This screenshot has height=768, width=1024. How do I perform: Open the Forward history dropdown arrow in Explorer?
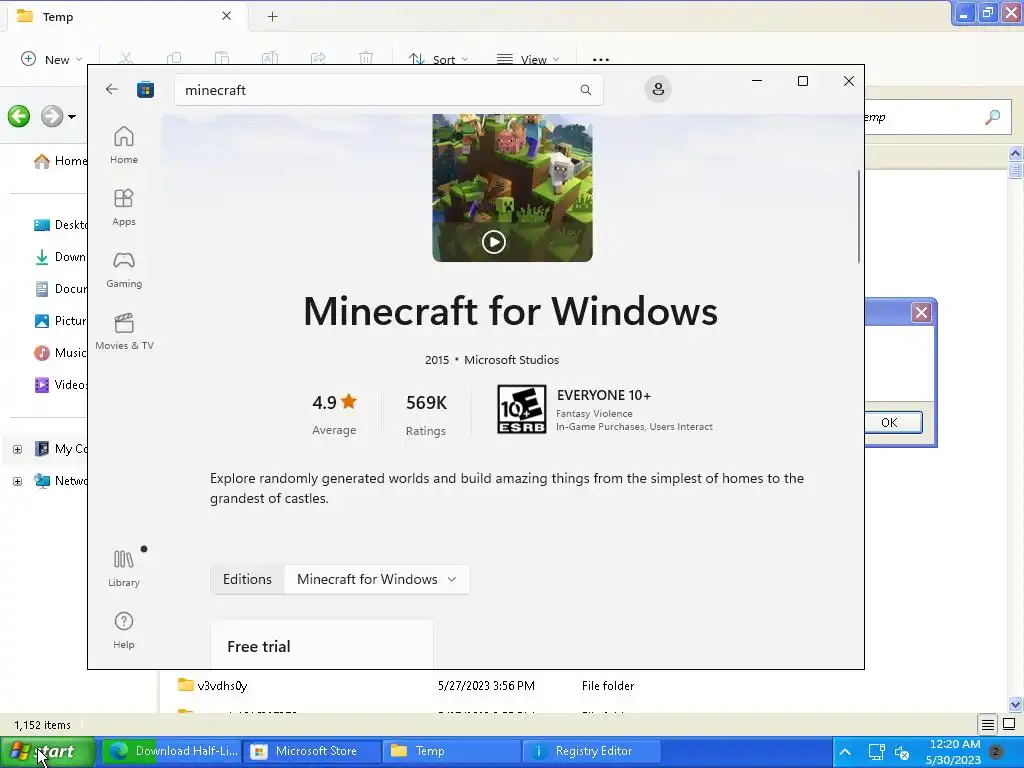[x=72, y=118]
